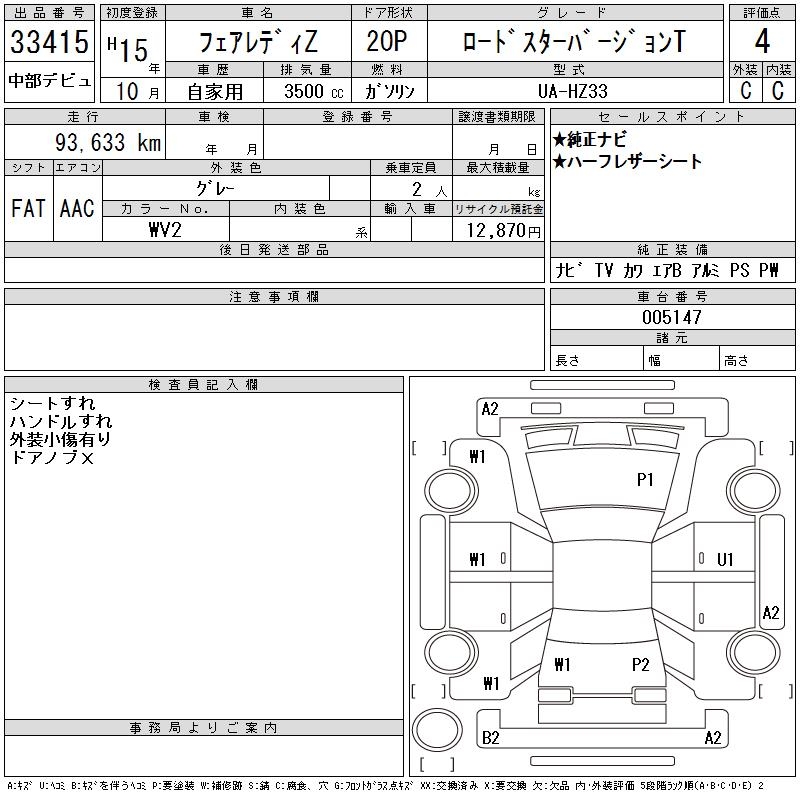Screen dimensions: 800x800
Task: Select the chassis number 005147
Action: (x=671, y=317)
